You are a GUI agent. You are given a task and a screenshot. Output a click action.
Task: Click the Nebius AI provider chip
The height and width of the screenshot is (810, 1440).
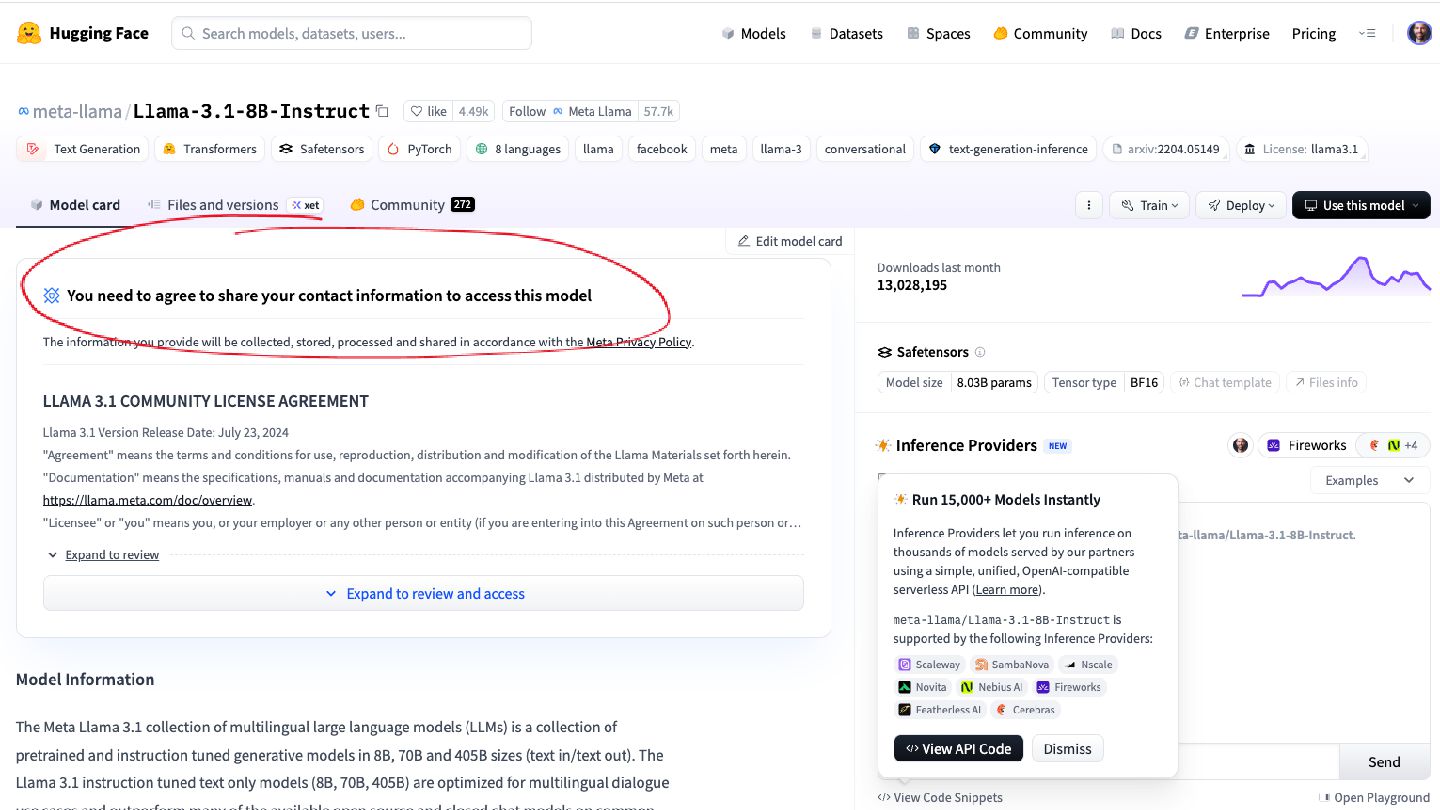click(x=991, y=687)
